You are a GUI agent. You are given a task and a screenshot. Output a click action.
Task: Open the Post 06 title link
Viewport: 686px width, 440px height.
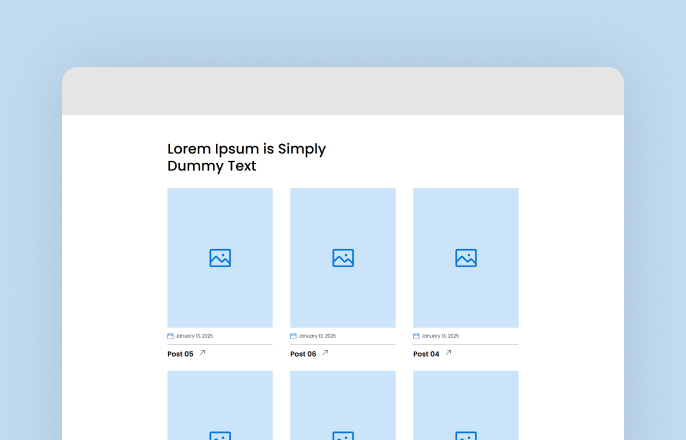(303, 354)
